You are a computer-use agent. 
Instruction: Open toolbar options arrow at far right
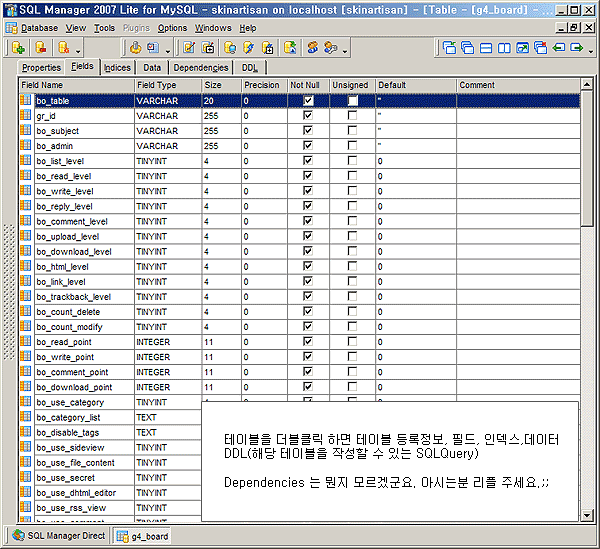tap(590, 51)
